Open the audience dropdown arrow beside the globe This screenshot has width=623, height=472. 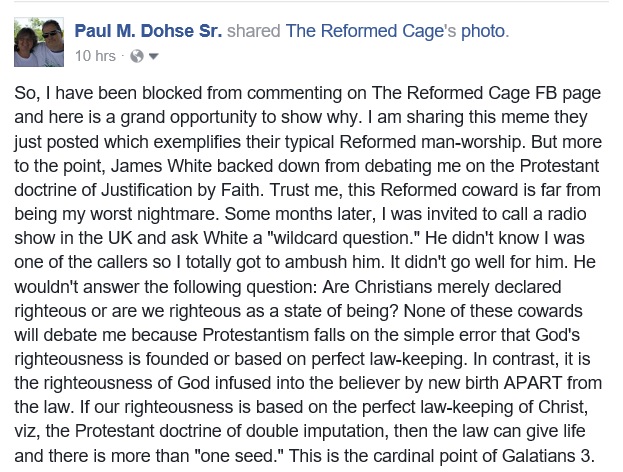point(153,56)
